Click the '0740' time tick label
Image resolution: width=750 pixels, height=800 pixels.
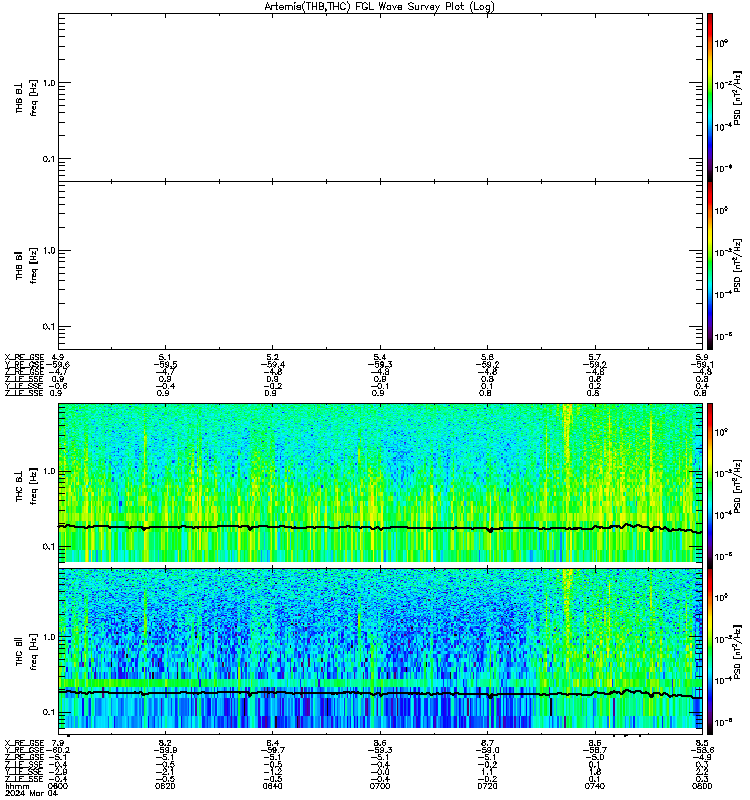(x=595, y=786)
